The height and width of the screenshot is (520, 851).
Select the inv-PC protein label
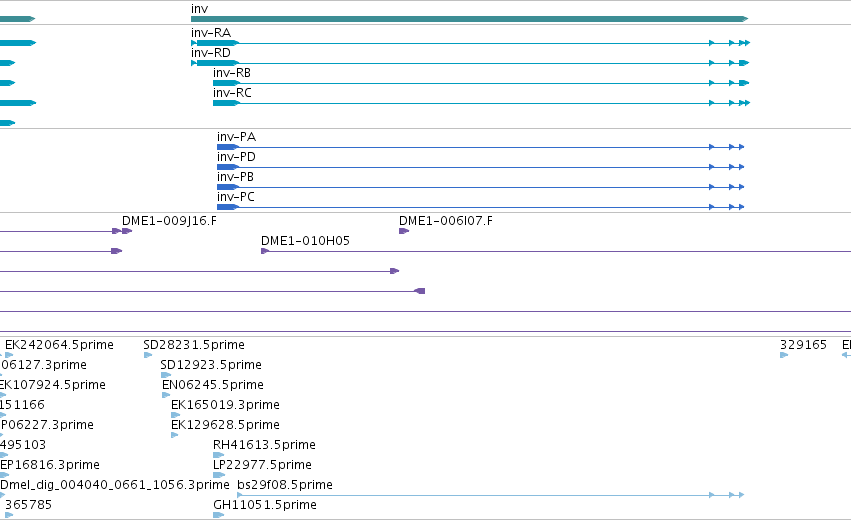click(x=236, y=197)
